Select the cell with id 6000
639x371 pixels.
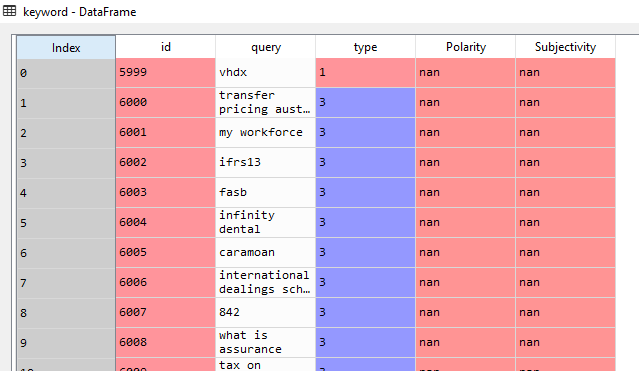tap(165, 103)
